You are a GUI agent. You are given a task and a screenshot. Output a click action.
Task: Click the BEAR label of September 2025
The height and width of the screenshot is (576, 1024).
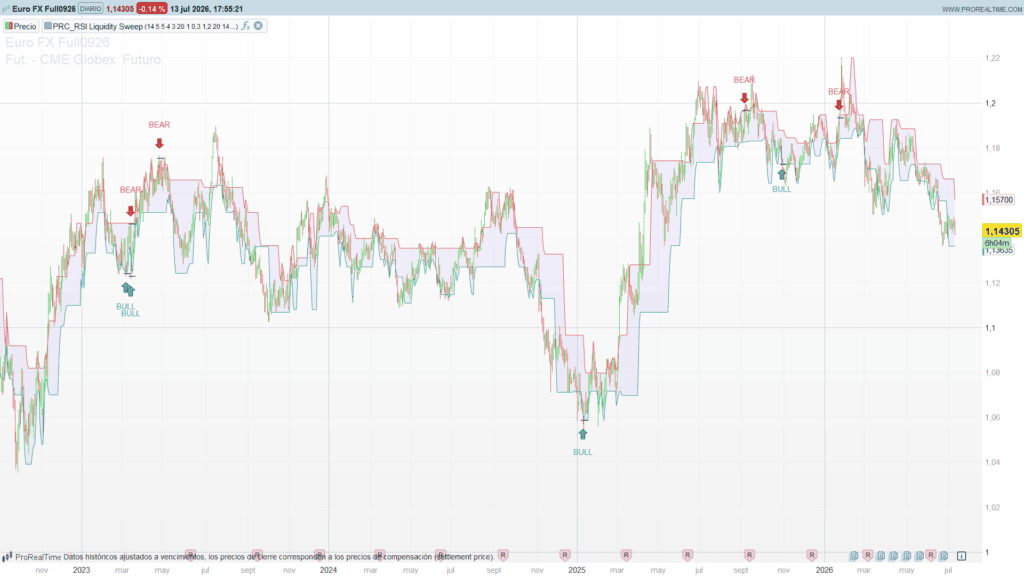click(744, 80)
